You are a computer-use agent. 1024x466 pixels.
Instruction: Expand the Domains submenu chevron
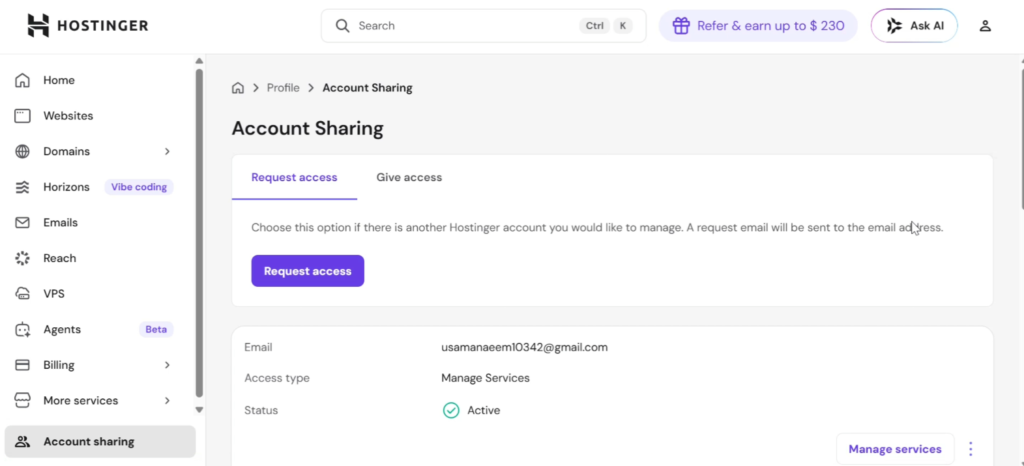tap(167, 152)
